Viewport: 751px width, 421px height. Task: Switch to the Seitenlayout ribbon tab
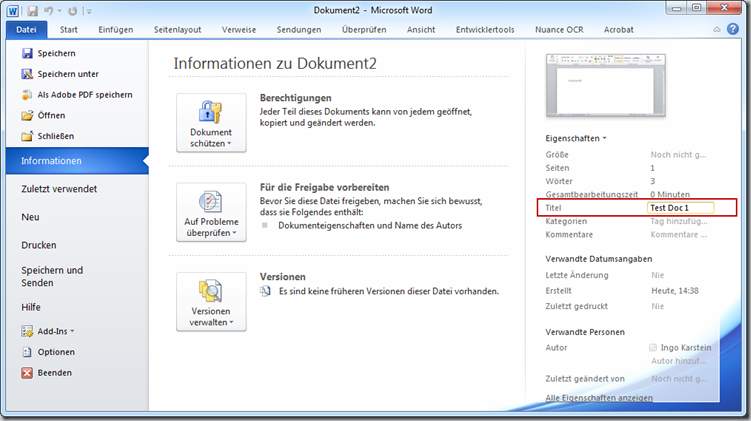point(177,30)
